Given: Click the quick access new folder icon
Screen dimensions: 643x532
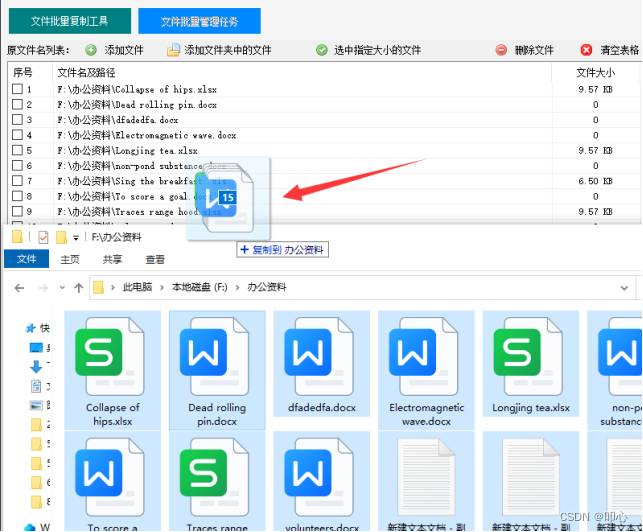Looking at the screenshot, I should [x=61, y=237].
